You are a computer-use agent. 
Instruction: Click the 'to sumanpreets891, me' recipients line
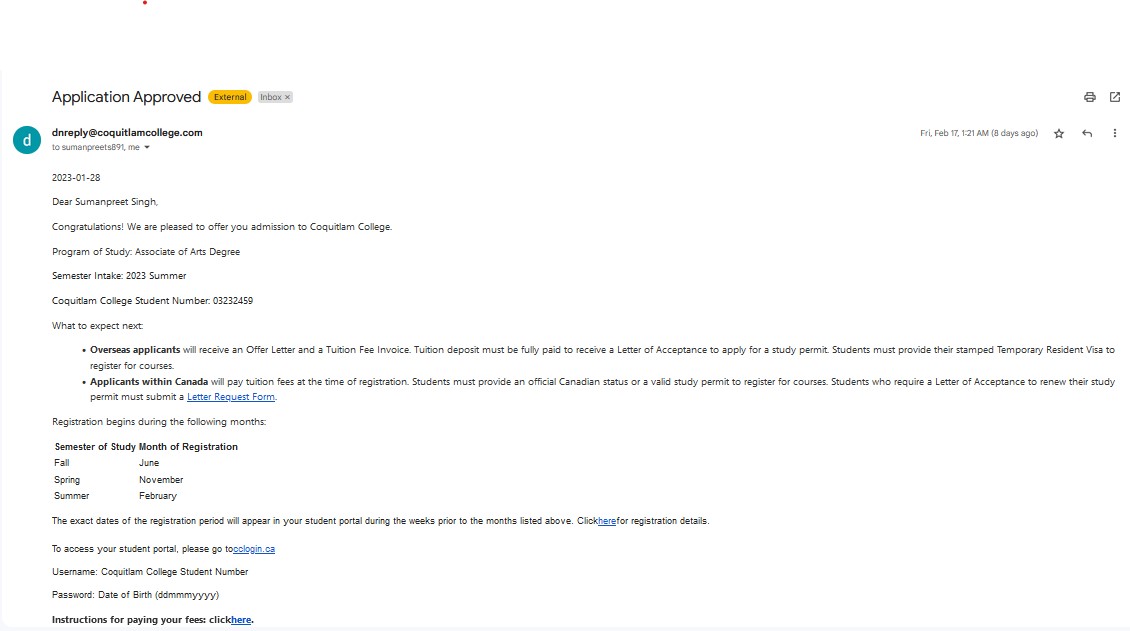point(96,147)
